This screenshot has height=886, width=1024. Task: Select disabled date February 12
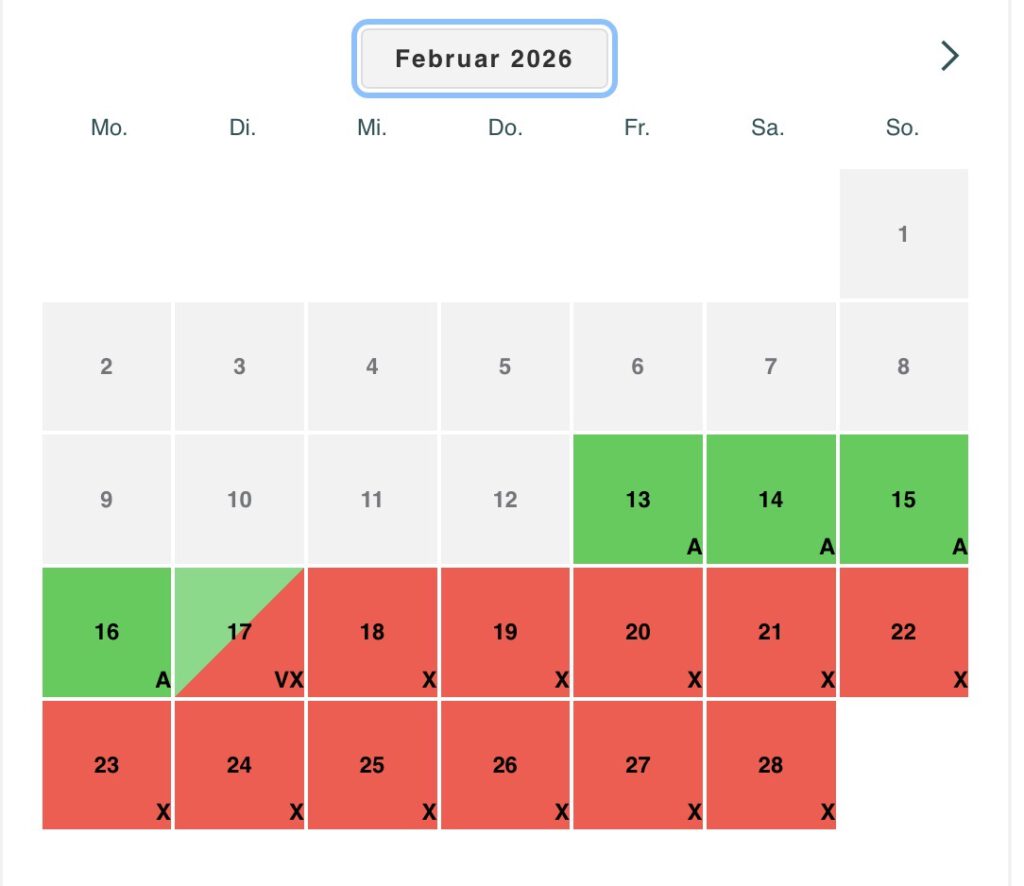pos(505,499)
